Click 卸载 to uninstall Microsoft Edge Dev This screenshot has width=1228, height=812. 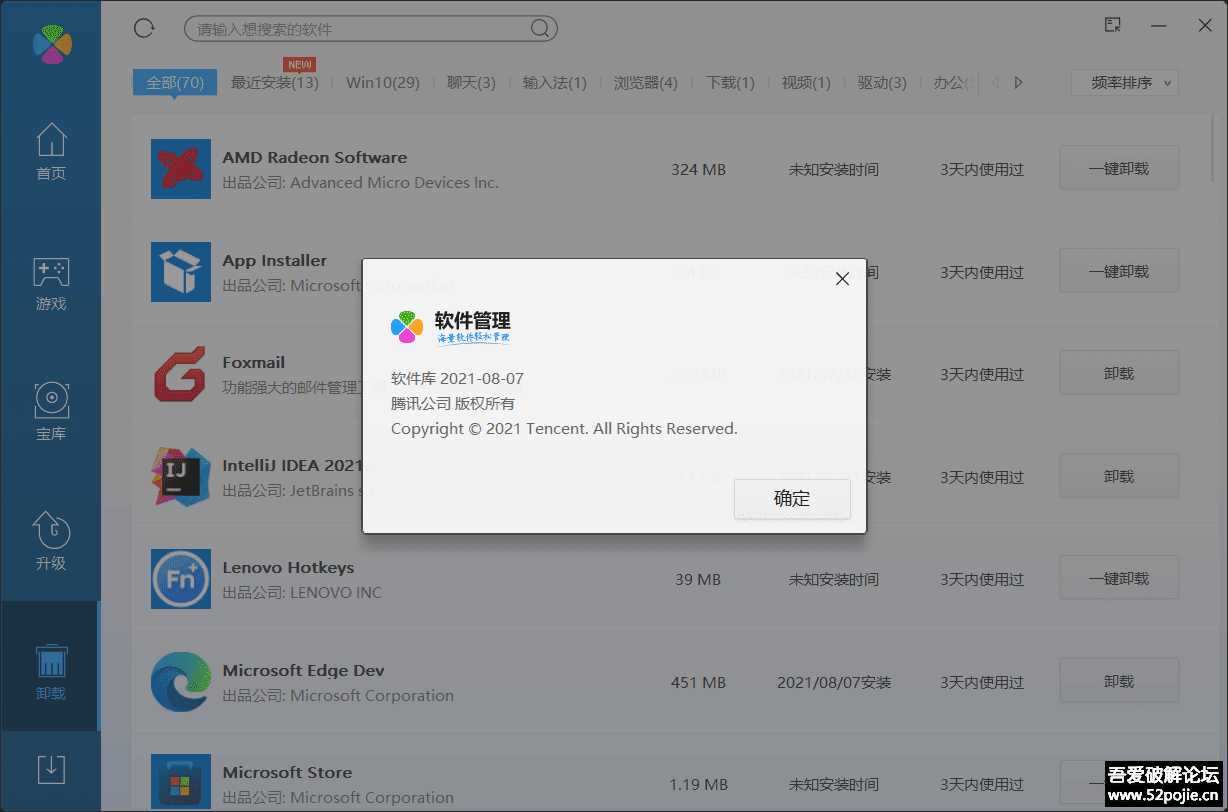coord(1118,680)
